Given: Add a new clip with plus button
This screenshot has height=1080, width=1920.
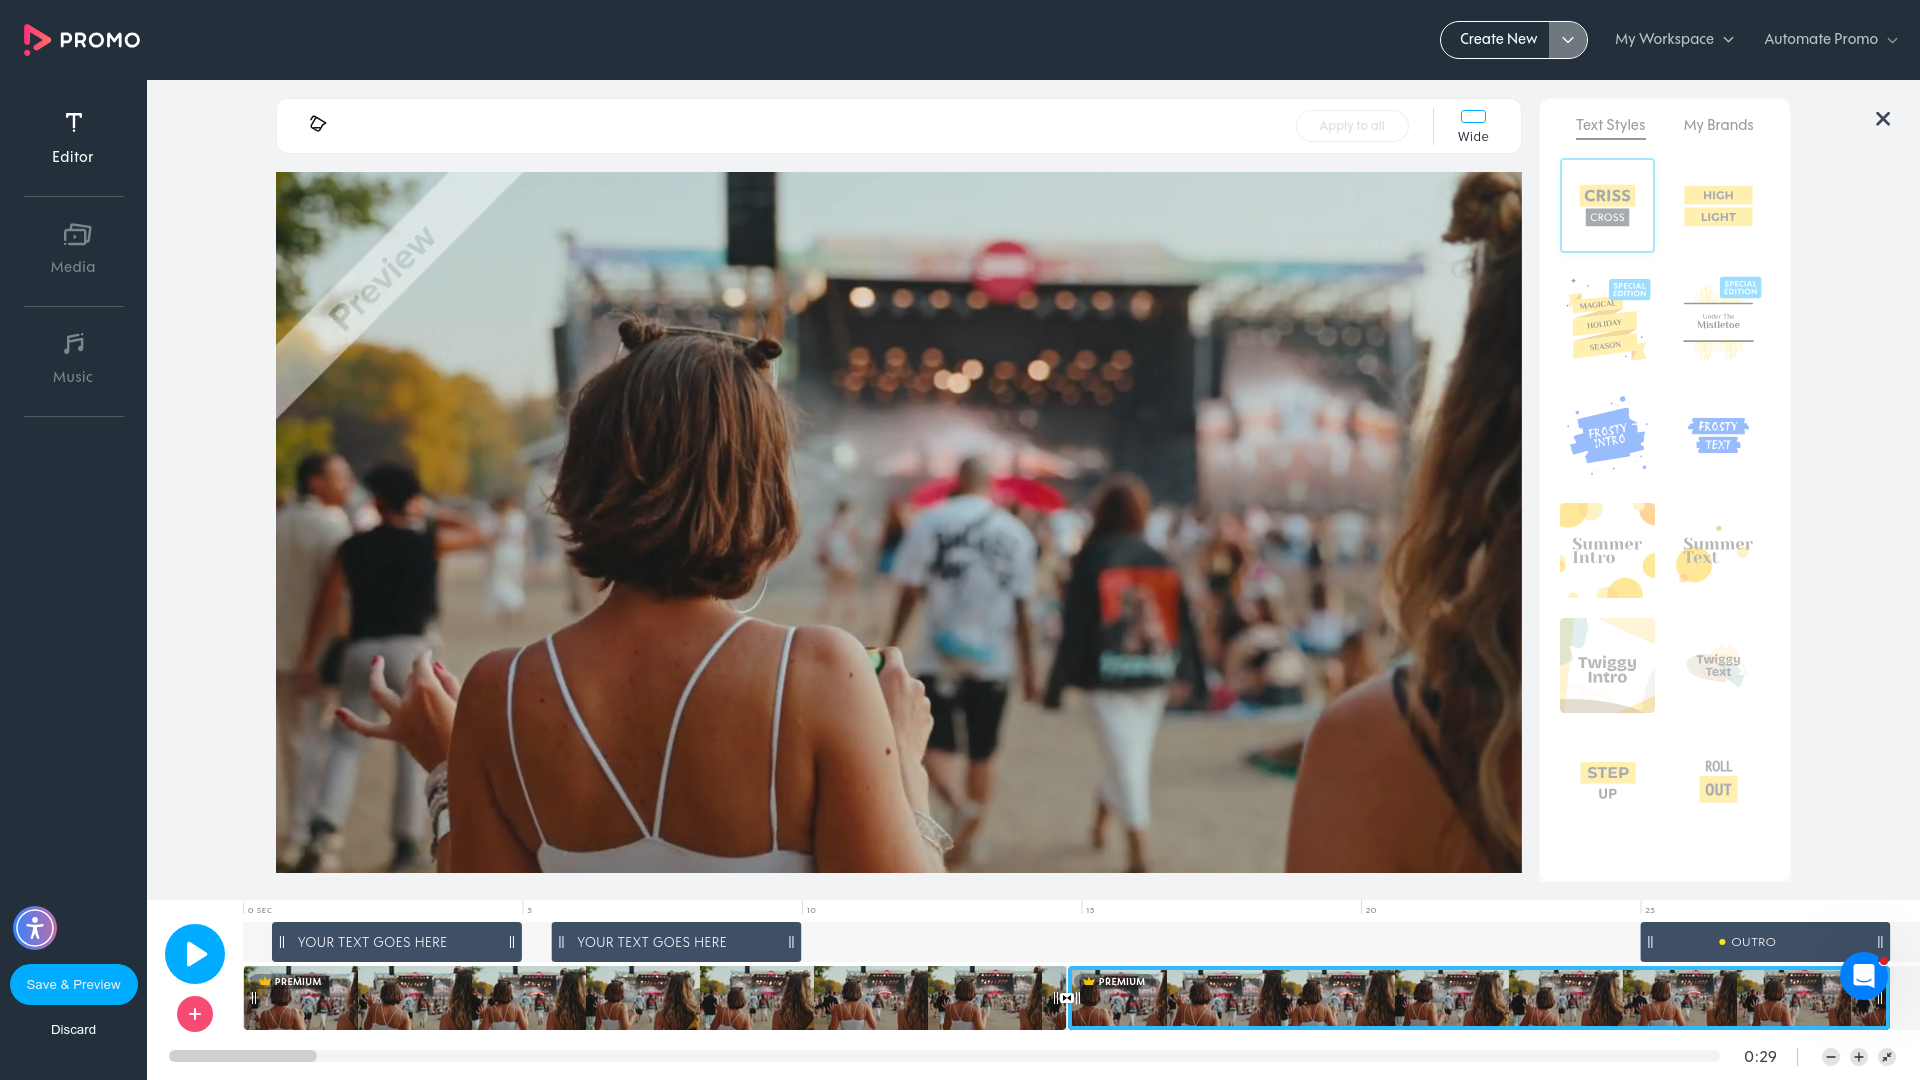Looking at the screenshot, I should click(x=195, y=1014).
